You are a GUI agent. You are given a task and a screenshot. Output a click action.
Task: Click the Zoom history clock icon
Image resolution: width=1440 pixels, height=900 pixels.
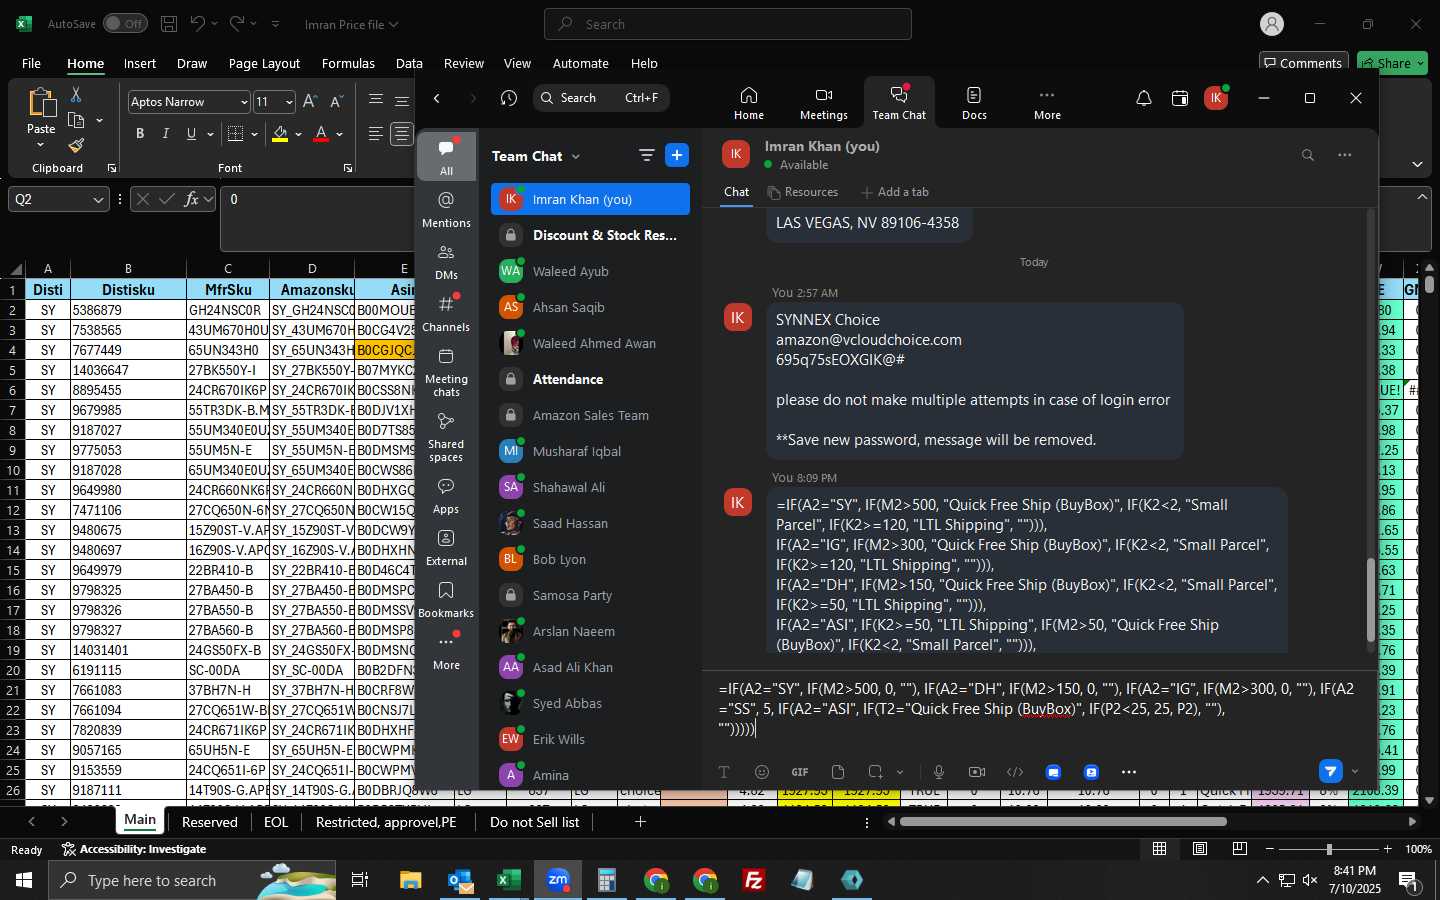click(509, 98)
